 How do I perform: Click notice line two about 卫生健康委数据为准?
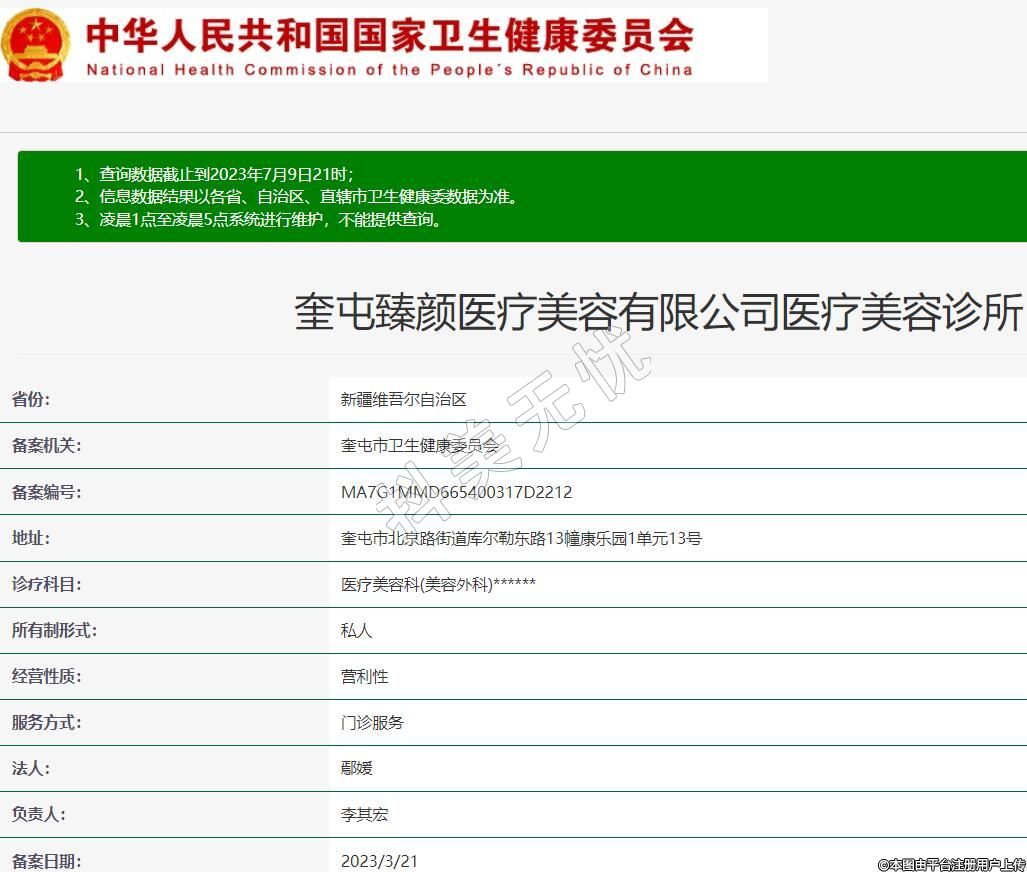[296, 197]
